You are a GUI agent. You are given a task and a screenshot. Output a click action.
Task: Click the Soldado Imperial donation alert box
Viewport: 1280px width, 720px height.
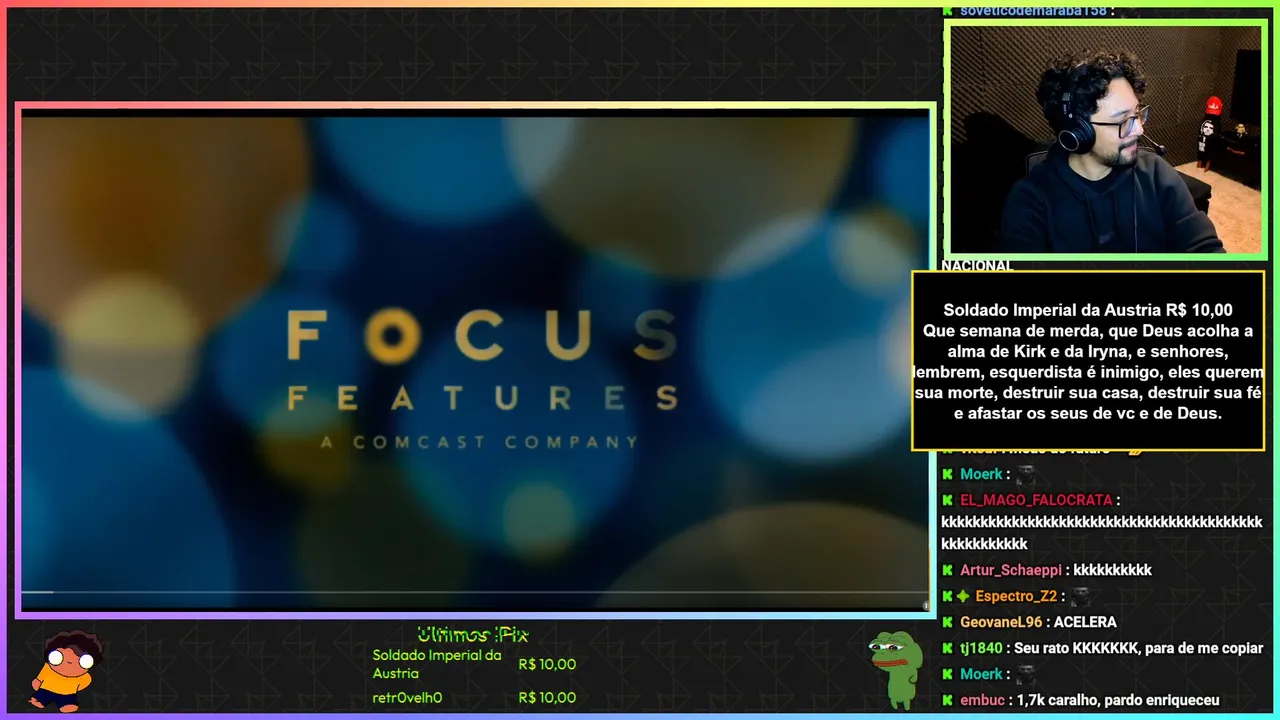(1088, 361)
